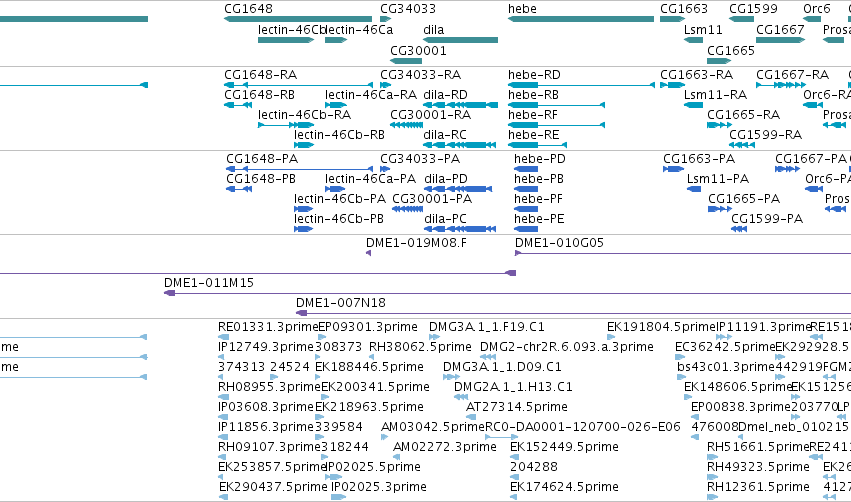This screenshot has height=502, width=851.
Task: Select the CG1648-PB protein feature
Action: (239, 189)
